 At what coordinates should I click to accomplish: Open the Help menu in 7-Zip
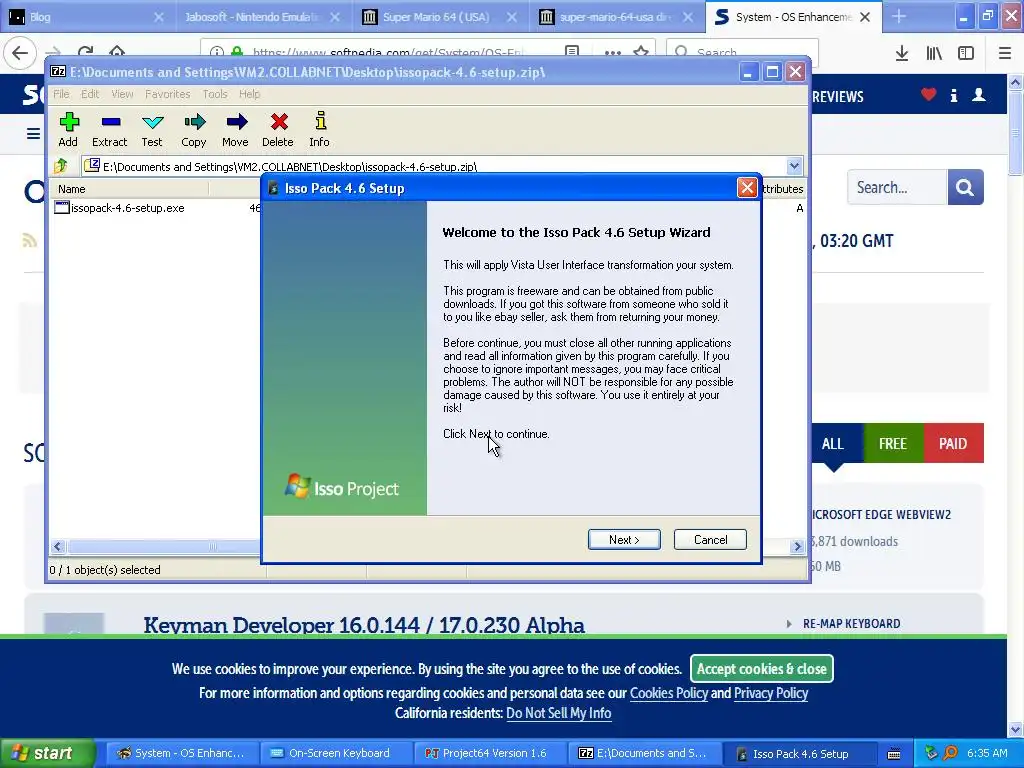tap(249, 94)
